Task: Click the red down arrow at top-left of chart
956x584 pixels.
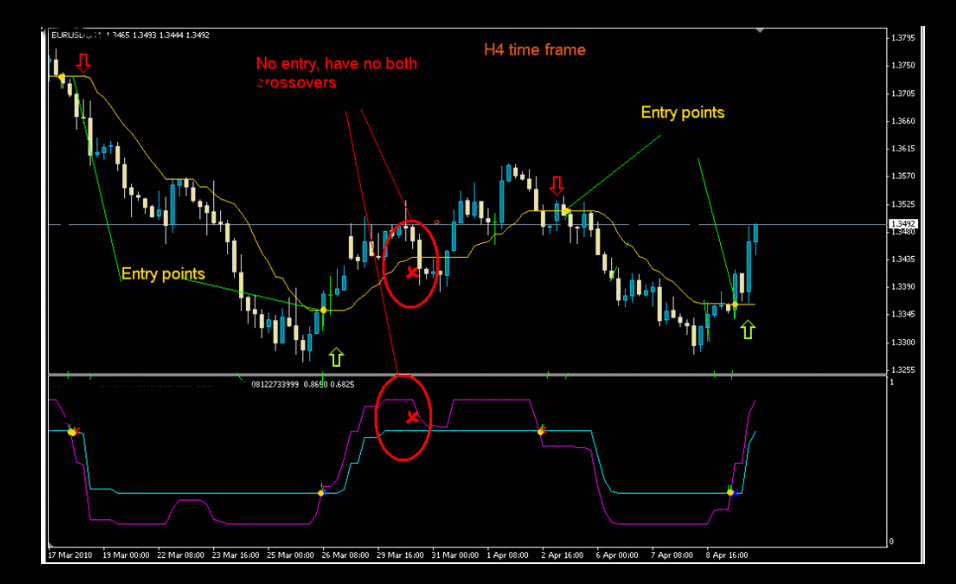Action: coord(83,63)
